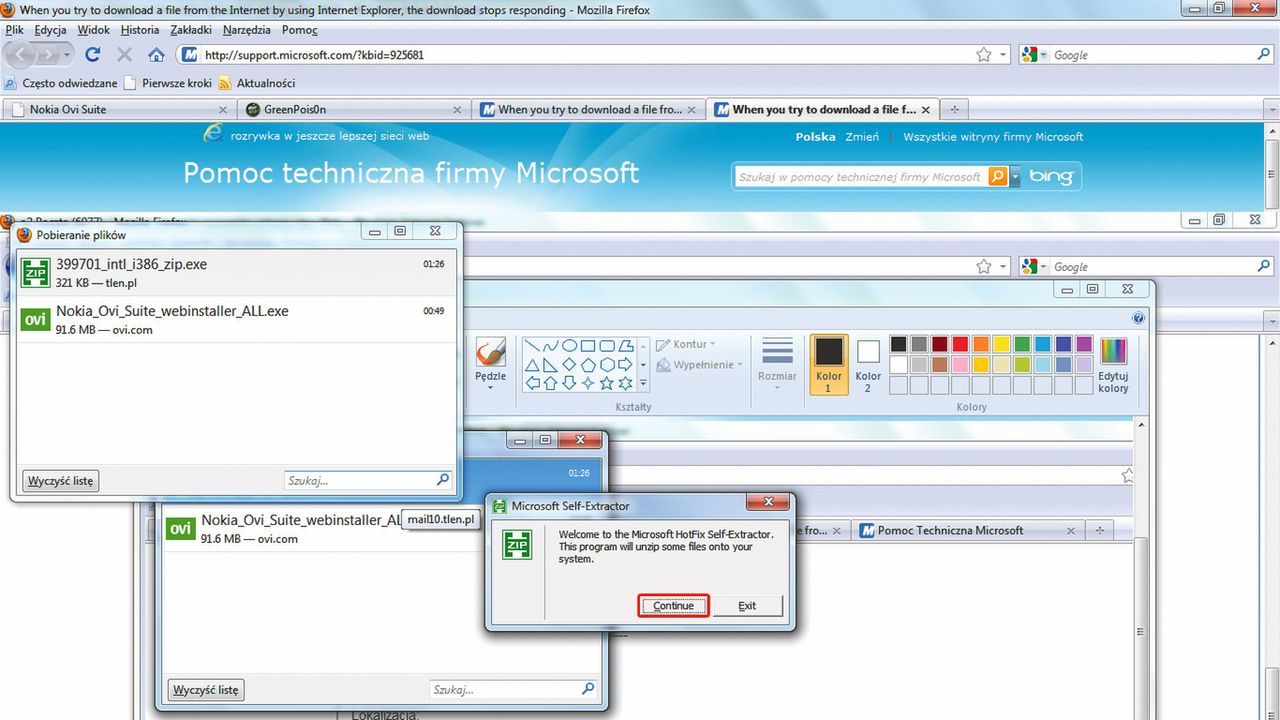This screenshot has width=1280, height=720.
Task: Expand the shapes gallery more arrow
Action: pyautogui.click(x=643, y=383)
